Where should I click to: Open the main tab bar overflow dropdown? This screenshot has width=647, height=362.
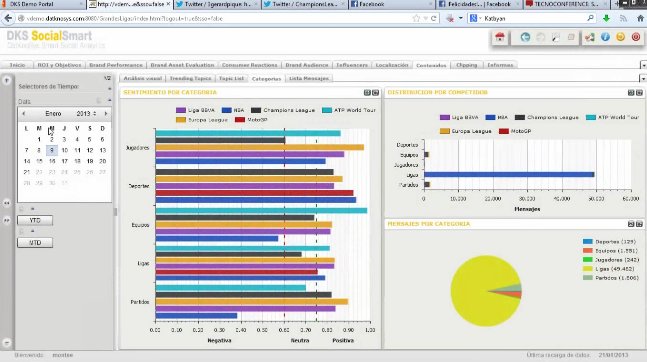643,65
